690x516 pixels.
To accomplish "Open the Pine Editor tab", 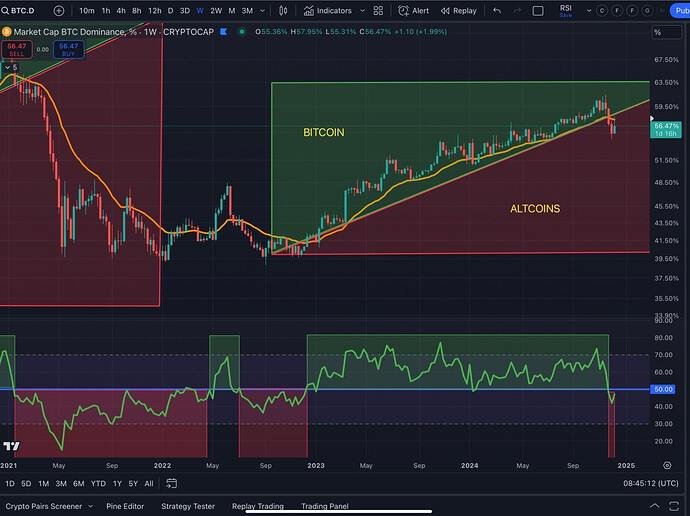I will (125, 506).
